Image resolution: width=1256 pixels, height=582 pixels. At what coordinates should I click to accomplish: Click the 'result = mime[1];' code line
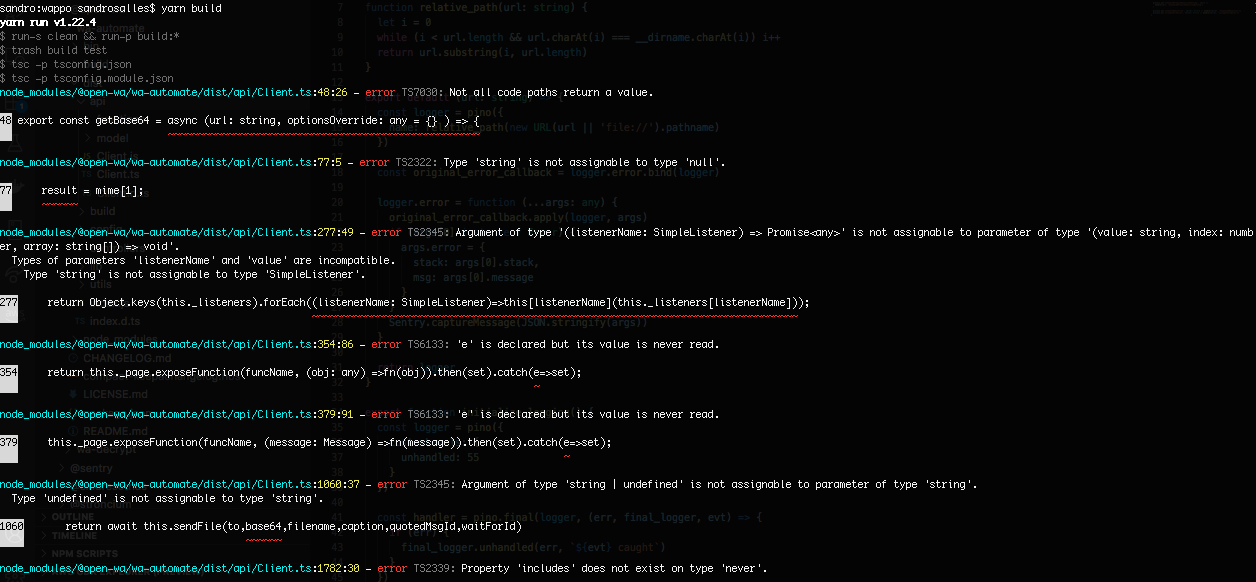coord(92,190)
